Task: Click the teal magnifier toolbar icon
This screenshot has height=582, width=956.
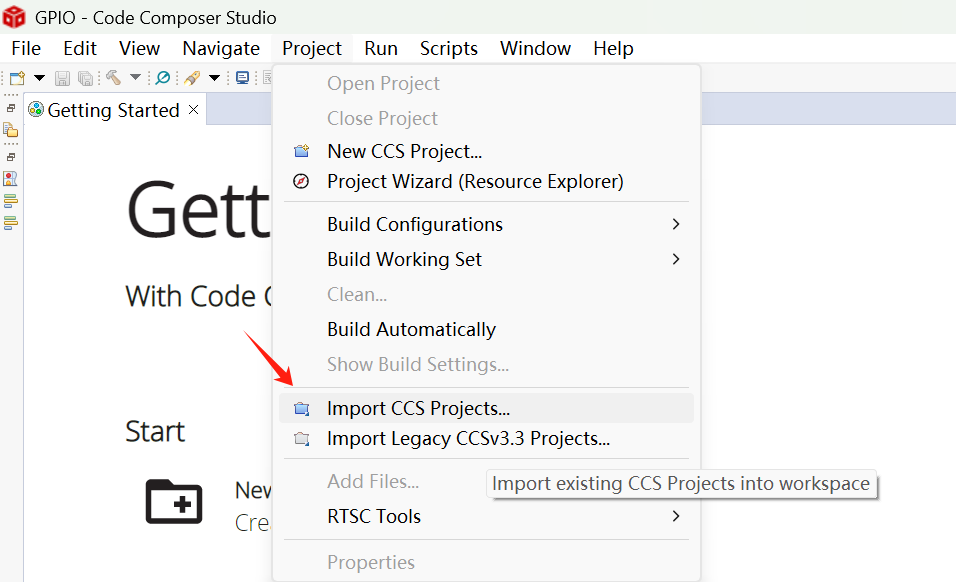Action: click(x=162, y=78)
